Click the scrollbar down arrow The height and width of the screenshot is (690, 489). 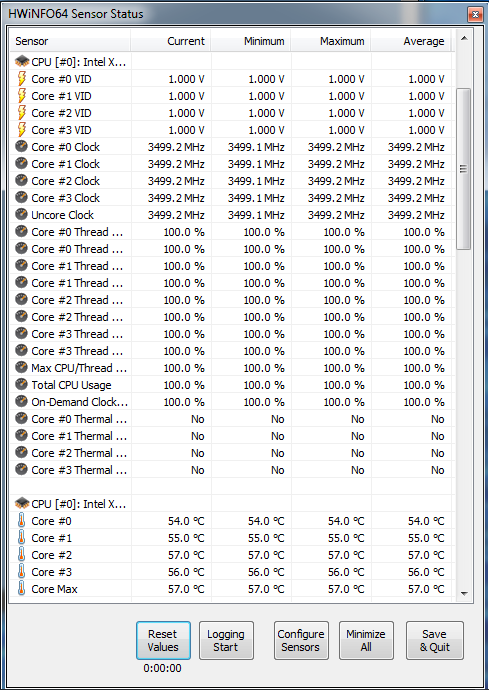464,593
